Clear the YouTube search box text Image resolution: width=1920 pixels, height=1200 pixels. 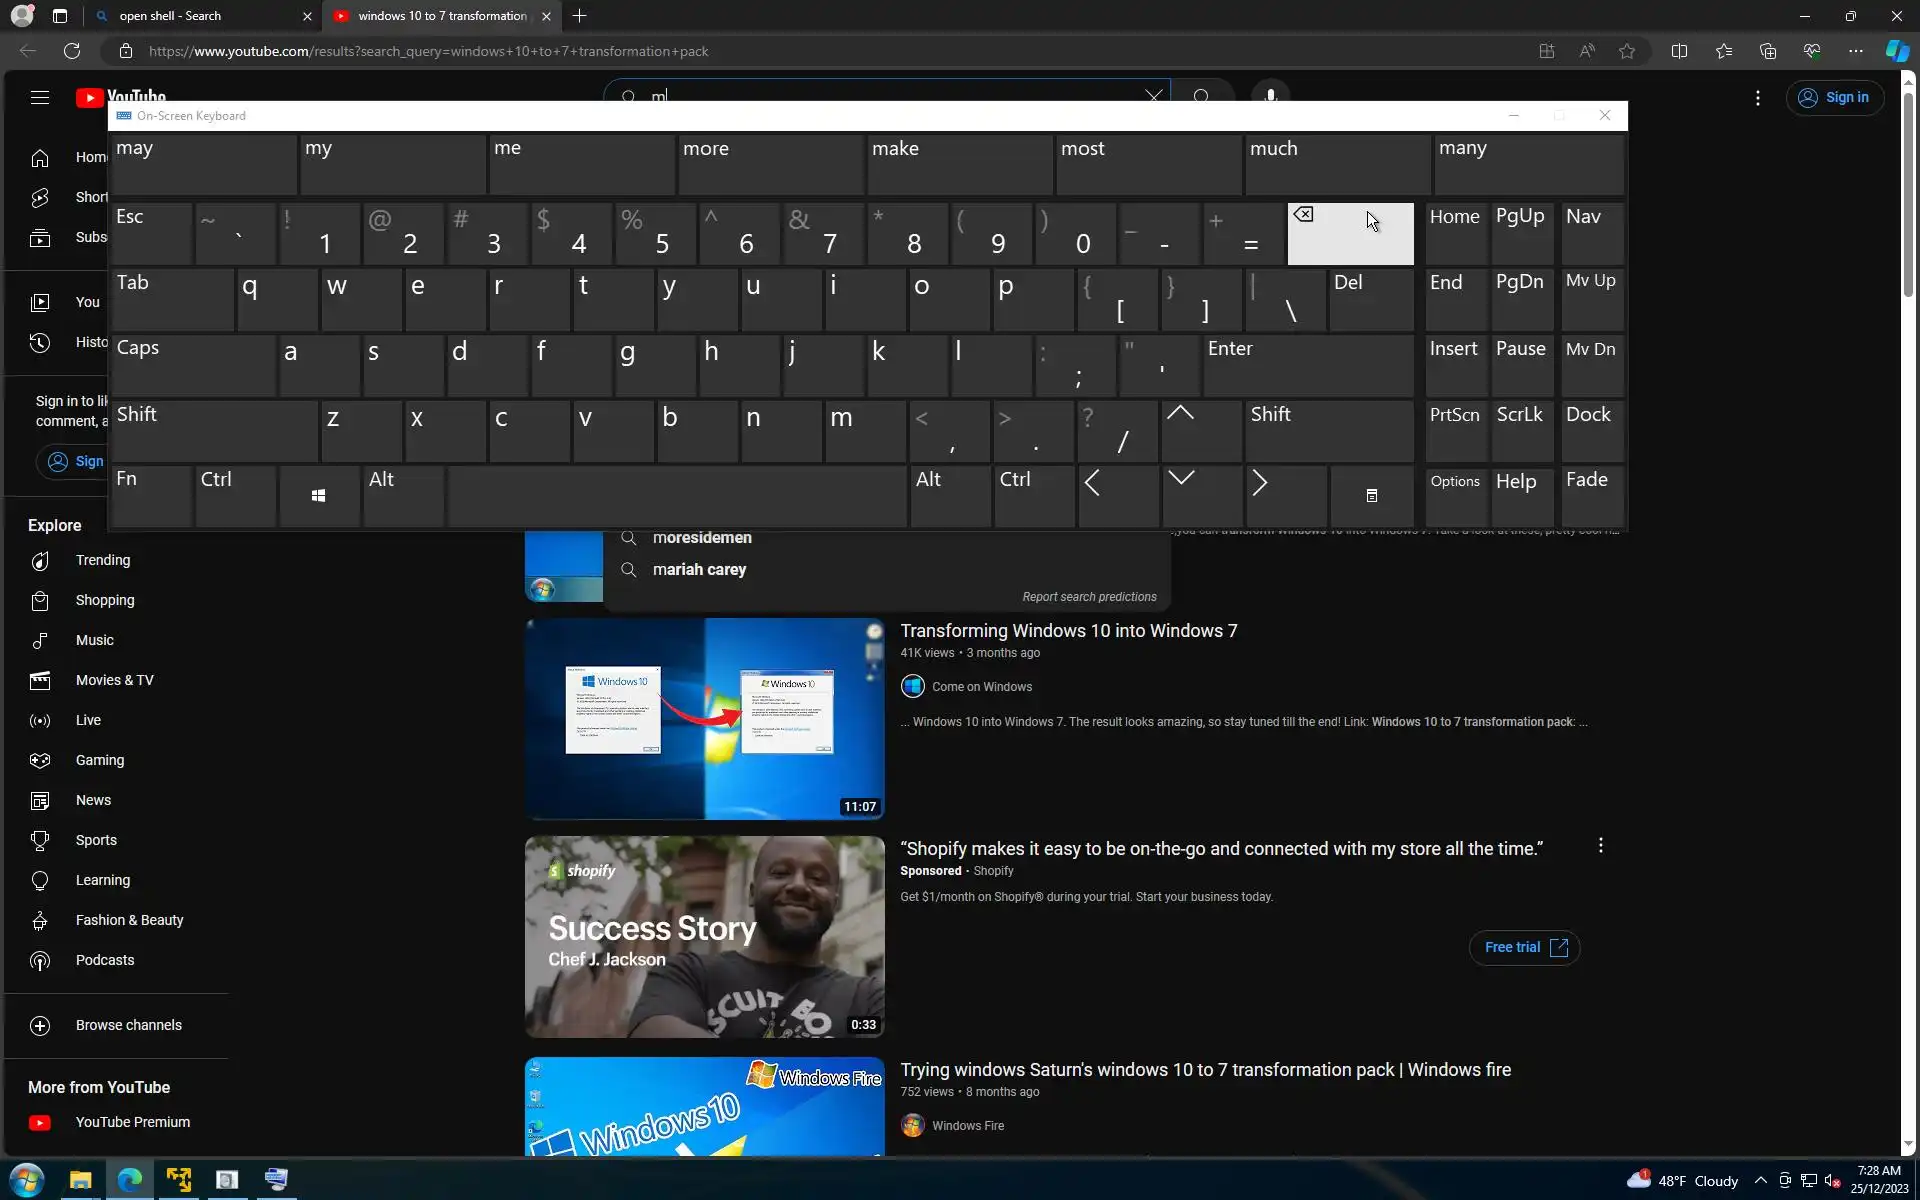click(x=1153, y=95)
